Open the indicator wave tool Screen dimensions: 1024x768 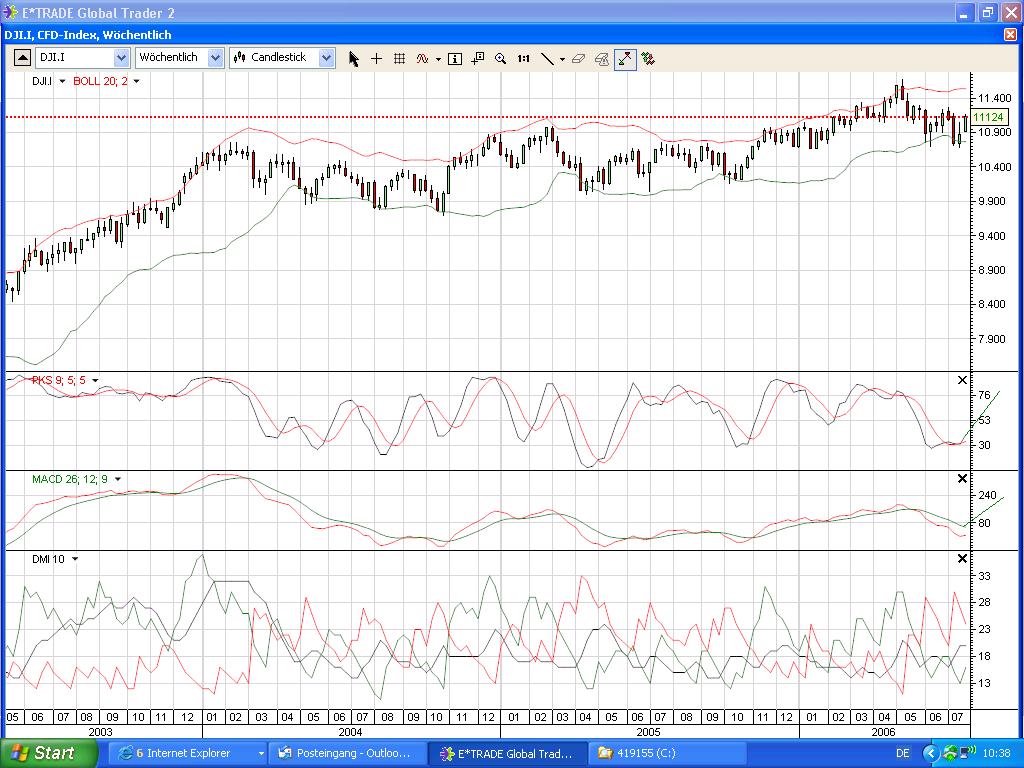tap(421, 58)
